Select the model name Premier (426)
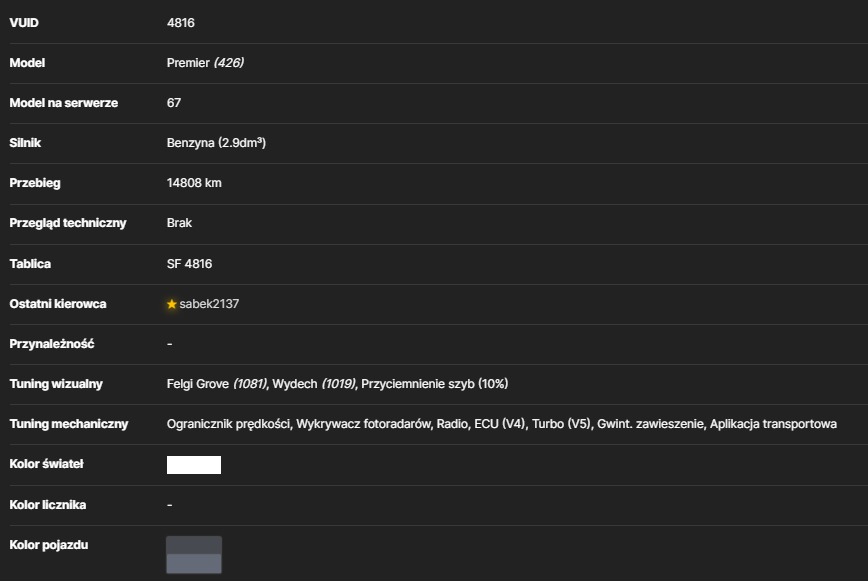 pyautogui.click(x=205, y=63)
